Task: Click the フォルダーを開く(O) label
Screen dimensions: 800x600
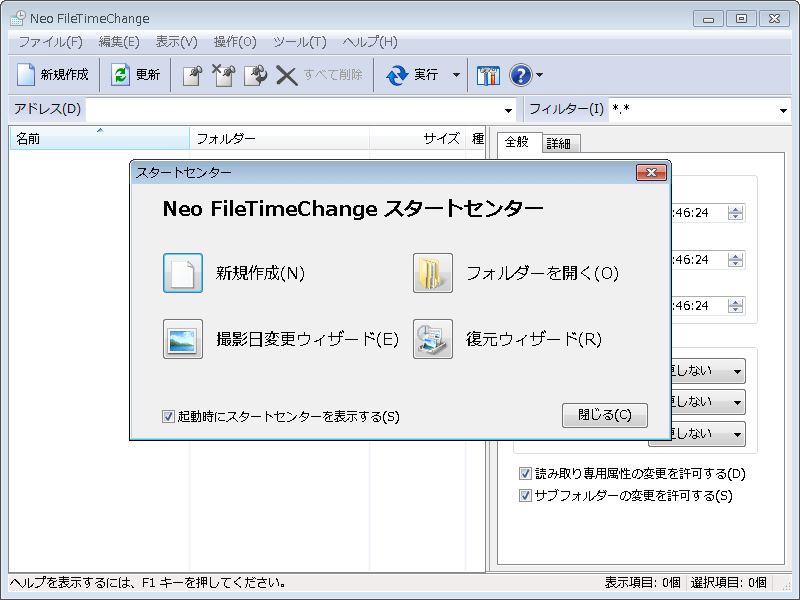Action: point(542,273)
